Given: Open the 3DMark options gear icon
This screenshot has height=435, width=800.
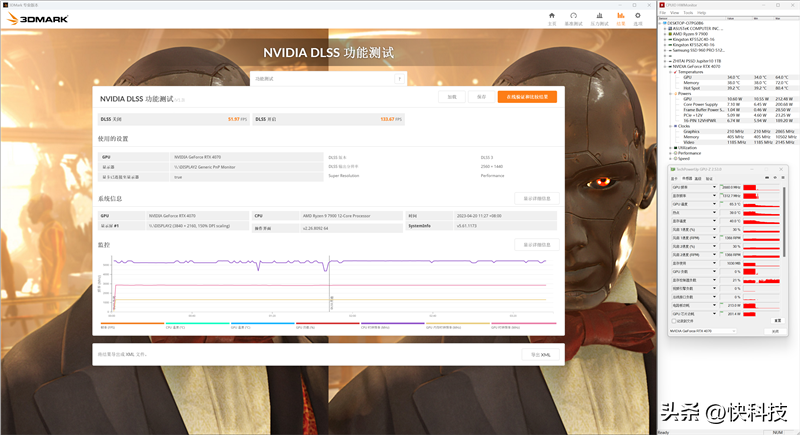Looking at the screenshot, I should pos(638,18).
